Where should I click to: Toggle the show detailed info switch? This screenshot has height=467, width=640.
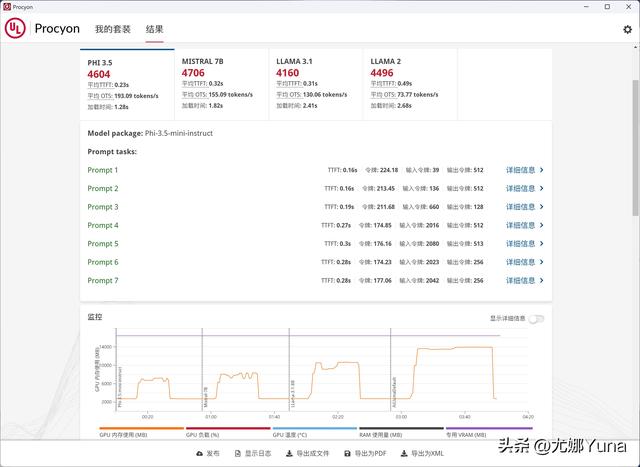(536, 318)
